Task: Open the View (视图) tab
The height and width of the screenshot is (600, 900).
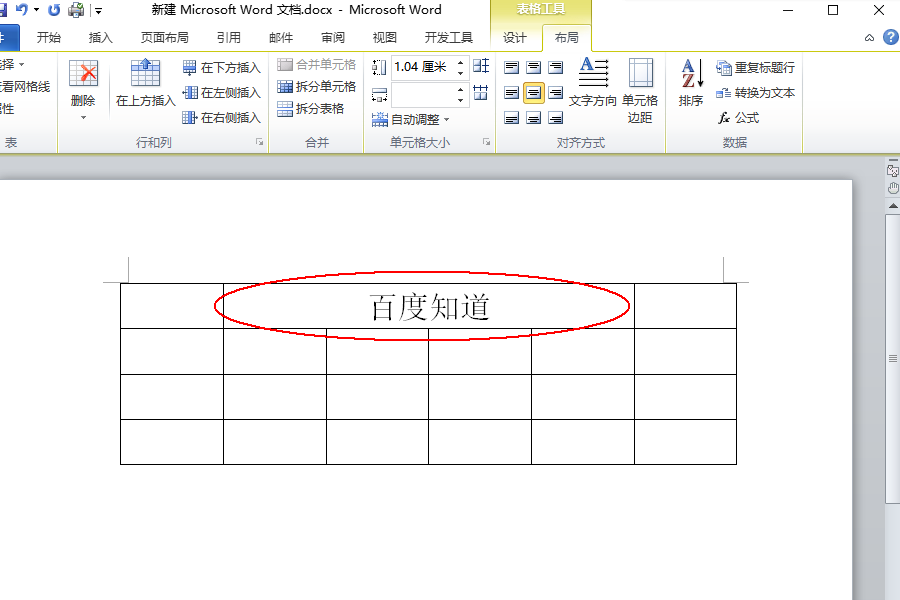Action: tap(385, 37)
